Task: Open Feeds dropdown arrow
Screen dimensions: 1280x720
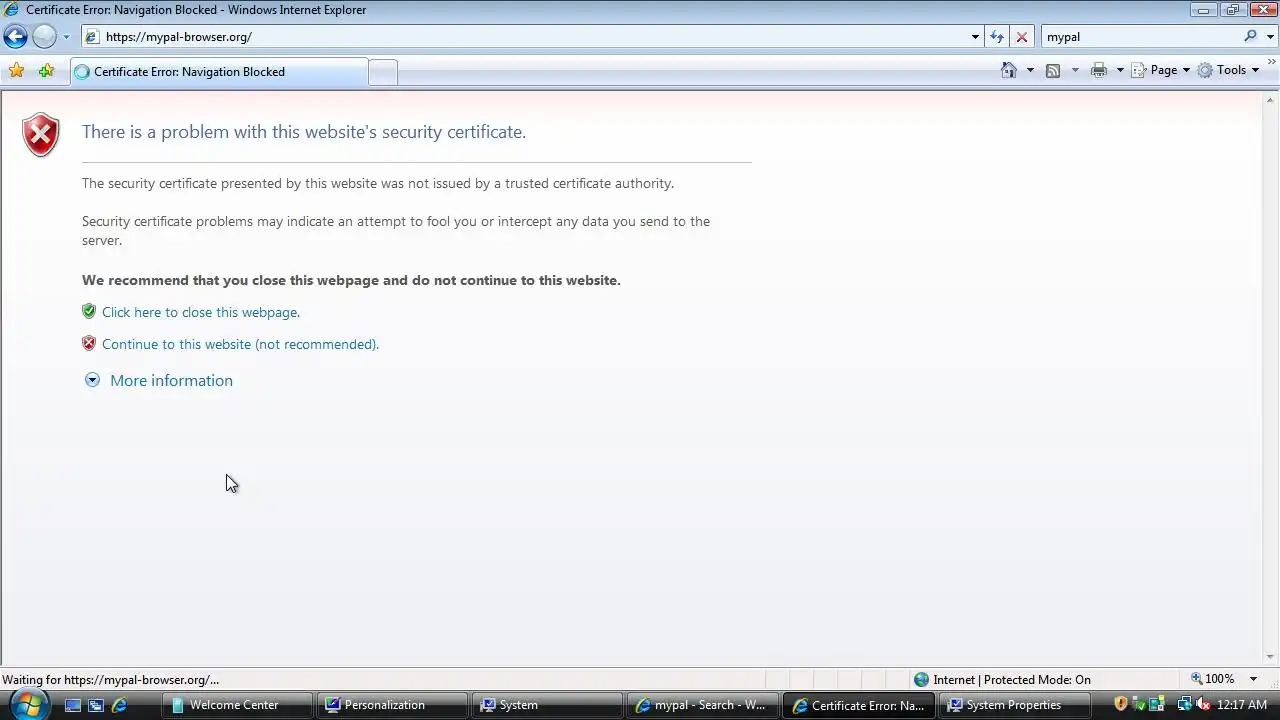Action: click(1075, 70)
